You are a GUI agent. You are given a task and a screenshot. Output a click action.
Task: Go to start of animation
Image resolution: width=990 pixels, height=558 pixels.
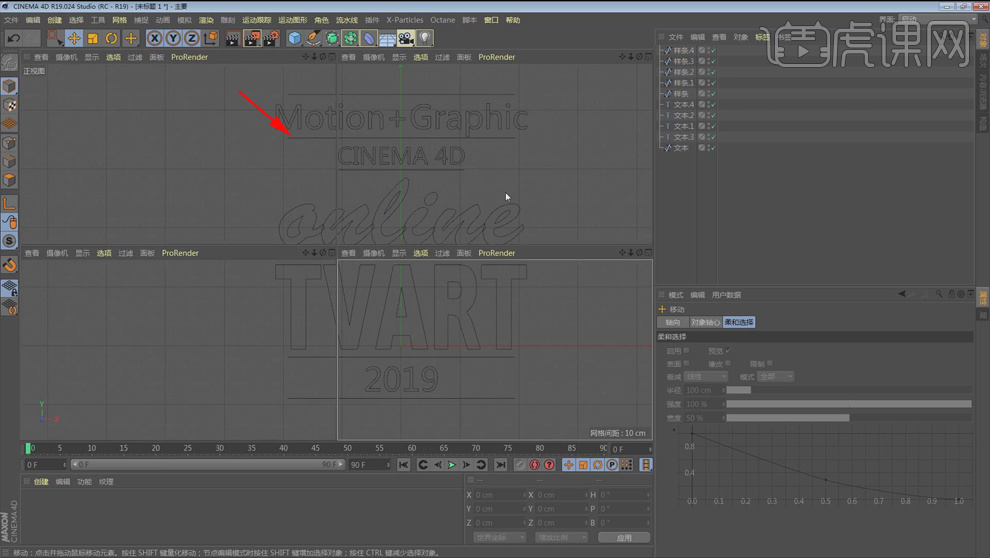click(403, 465)
